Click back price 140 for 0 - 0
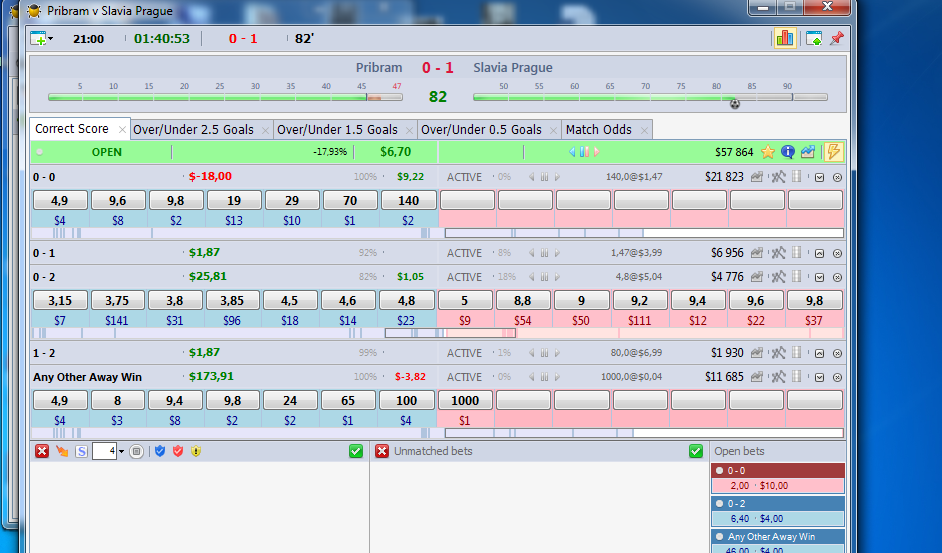The width and height of the screenshot is (942, 553). coord(408,200)
